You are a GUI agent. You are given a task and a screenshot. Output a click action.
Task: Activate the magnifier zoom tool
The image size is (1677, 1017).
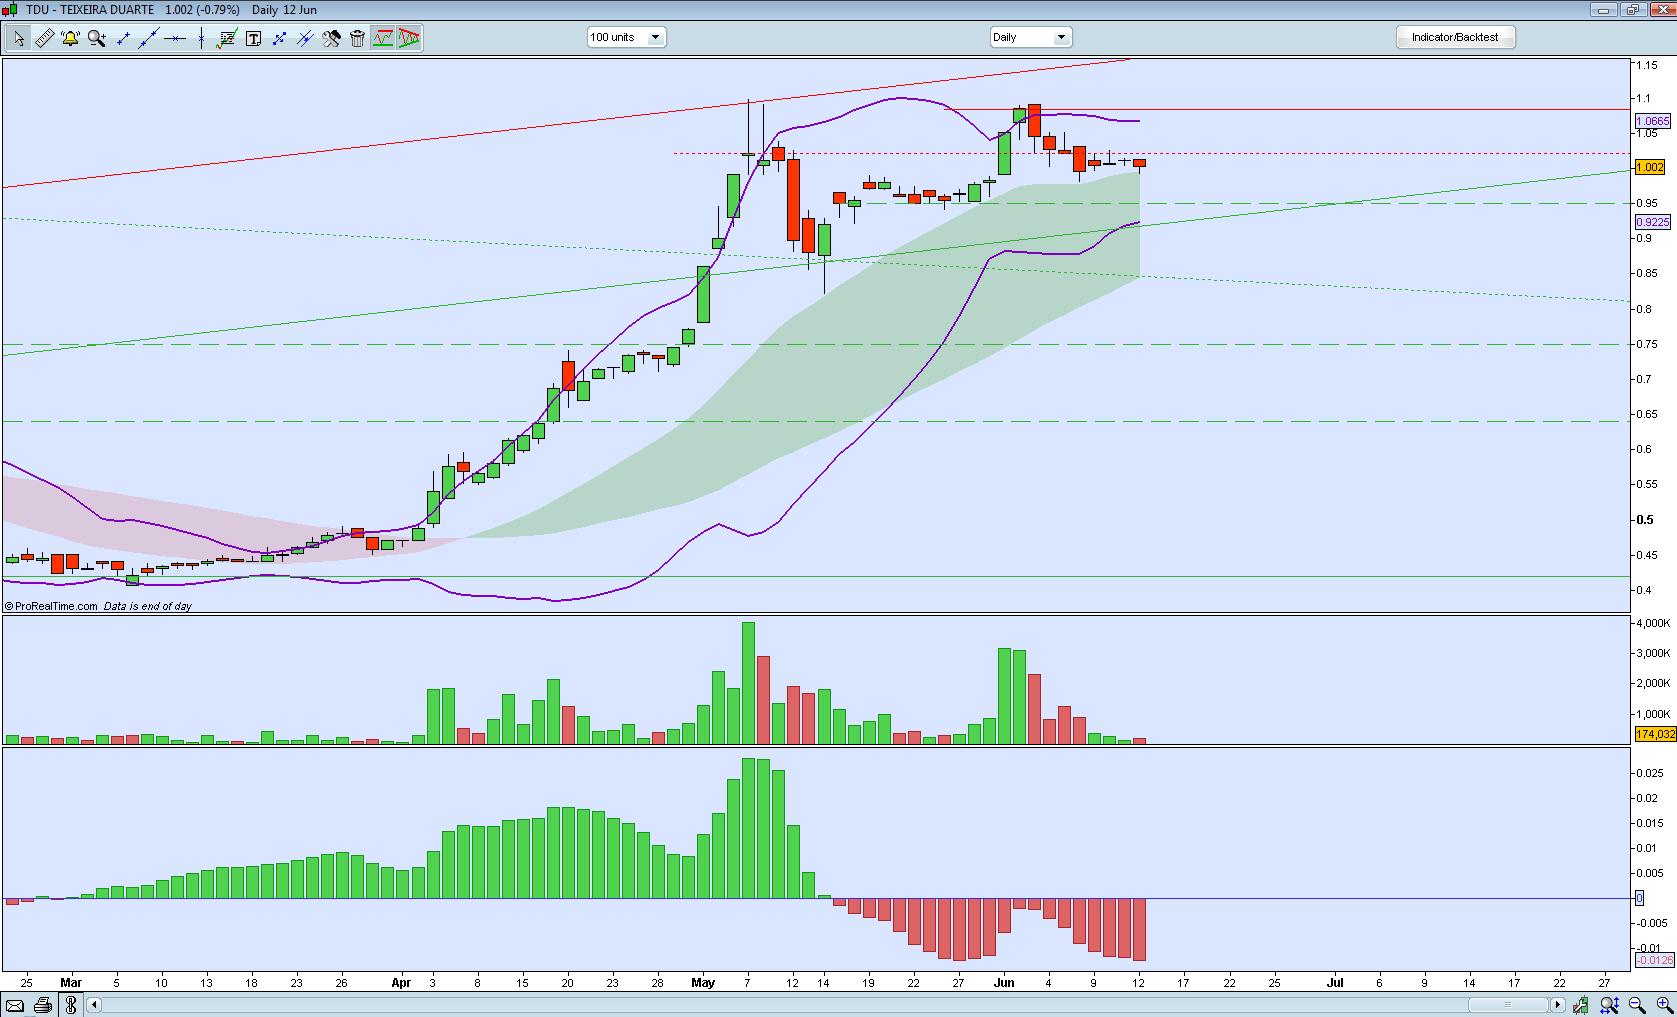pos(96,38)
